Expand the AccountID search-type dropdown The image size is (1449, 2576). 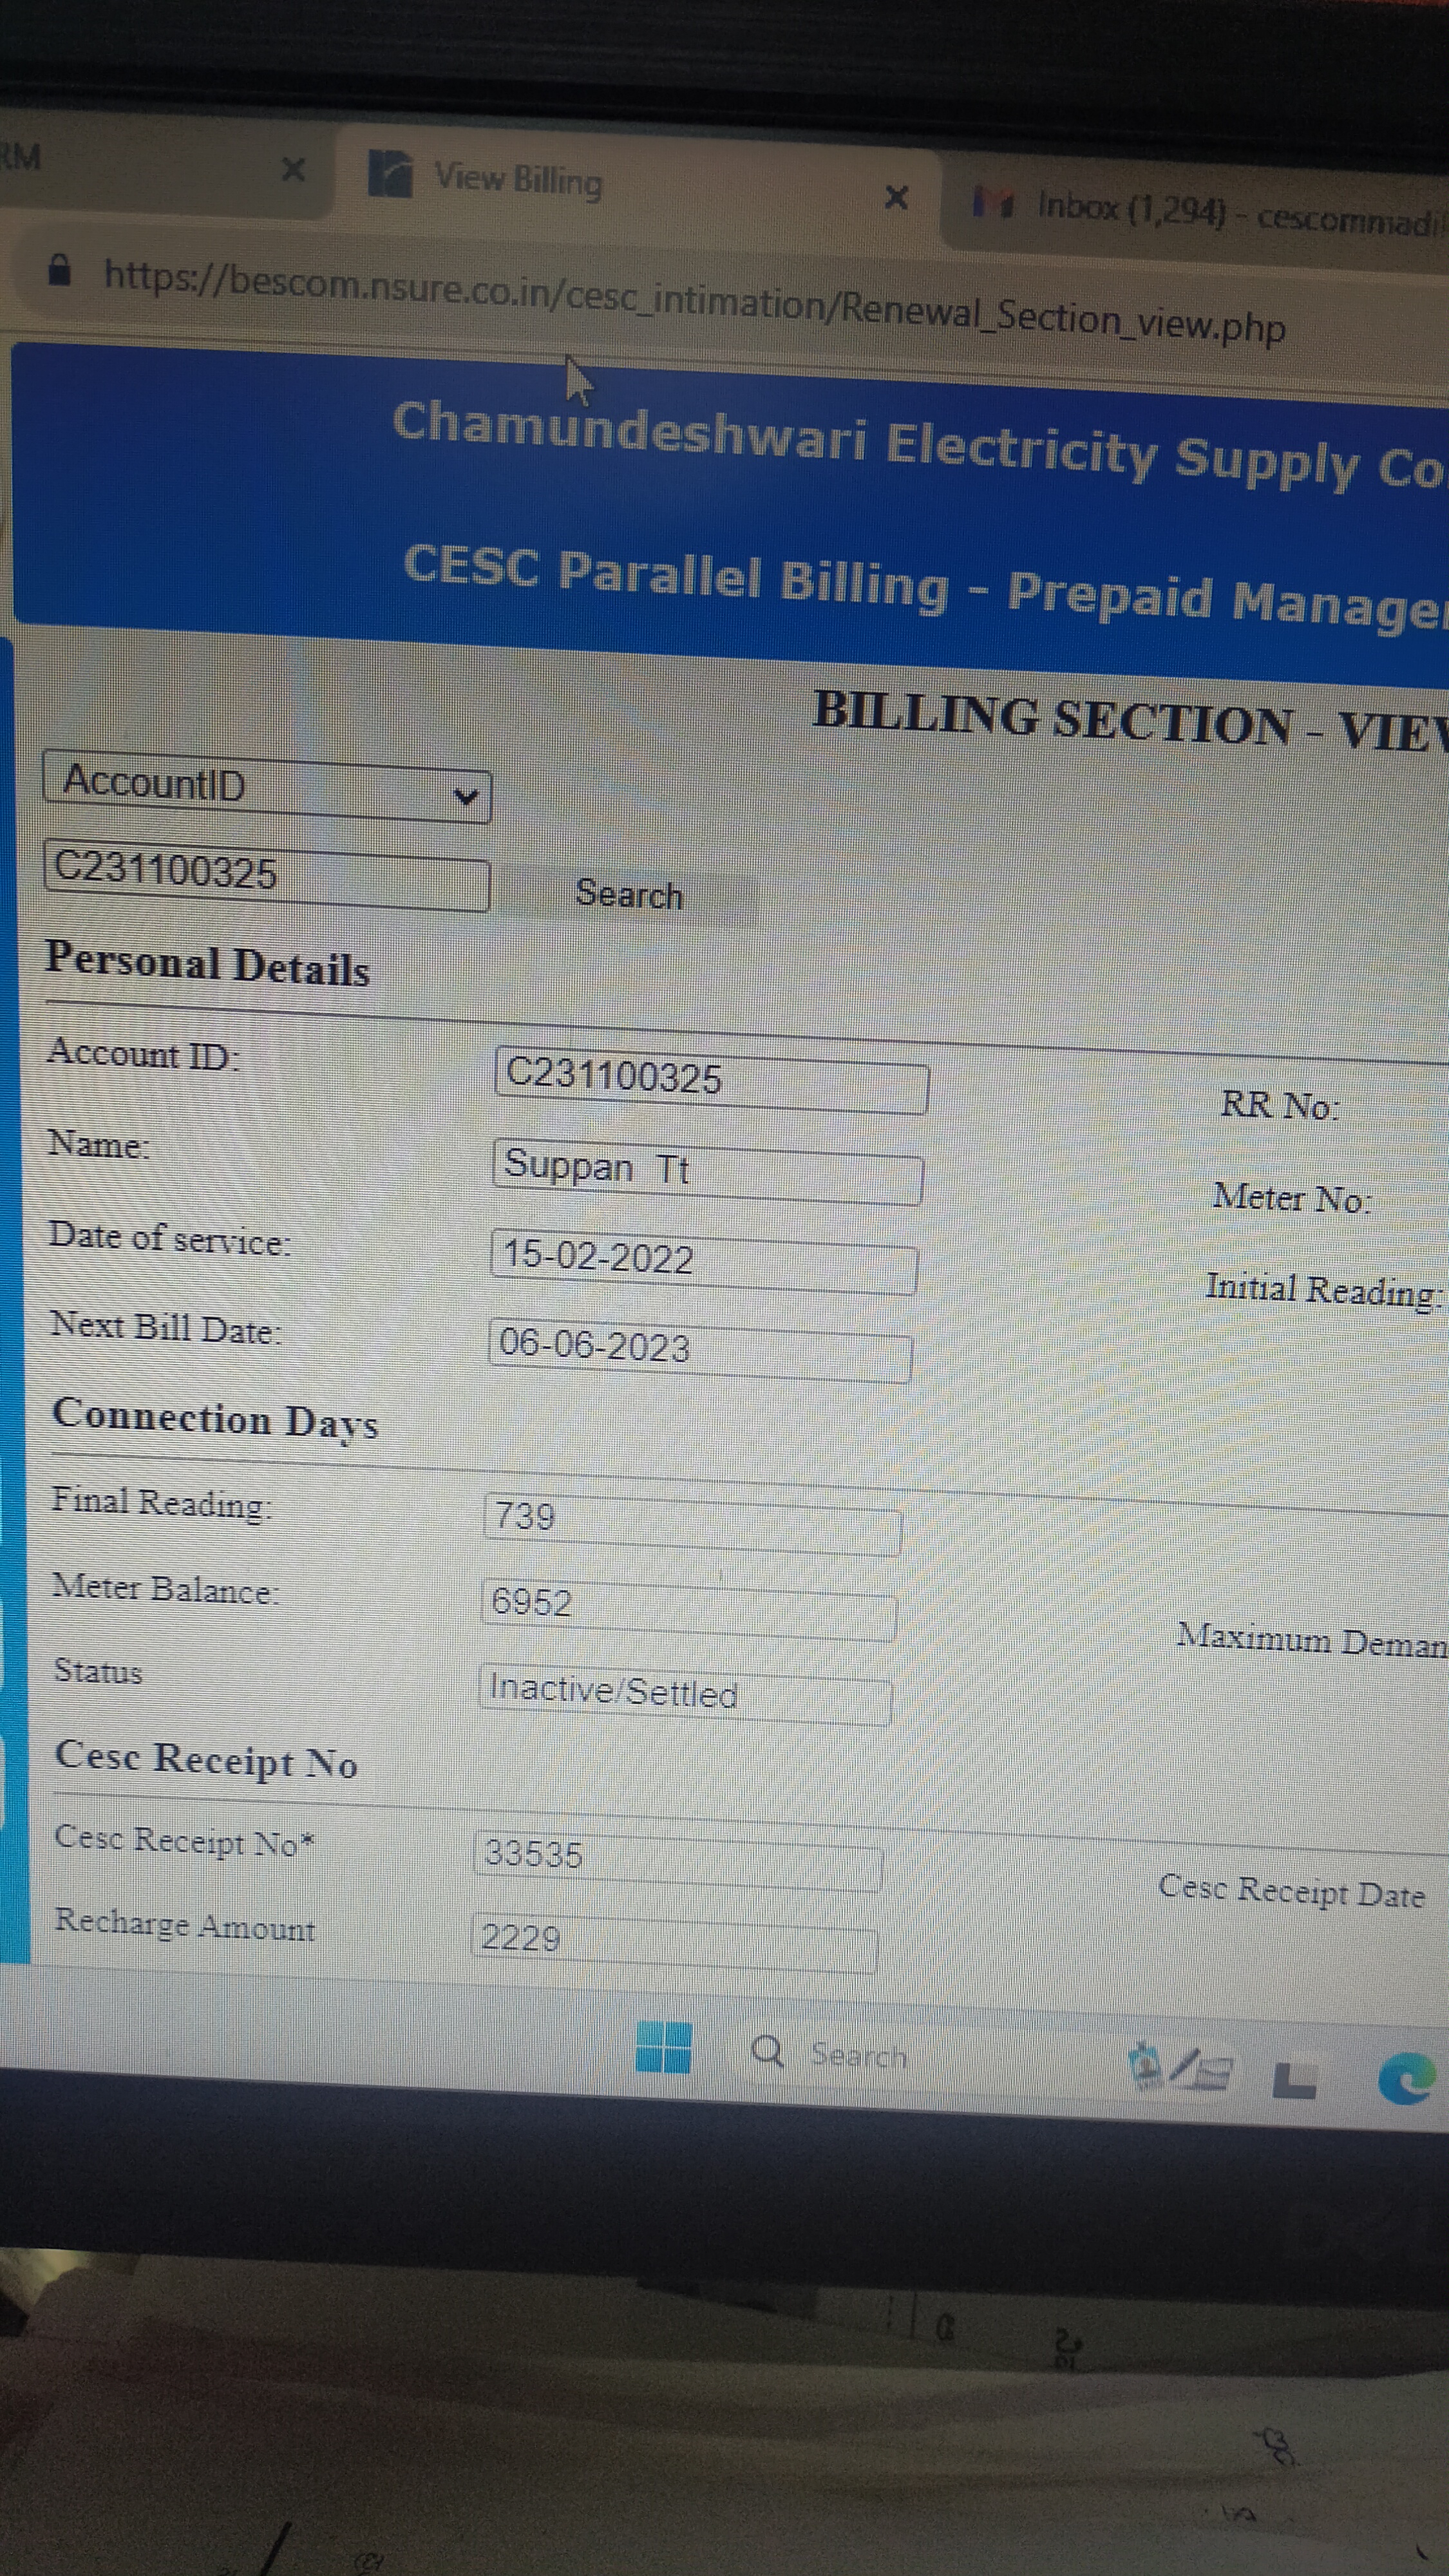(267, 788)
